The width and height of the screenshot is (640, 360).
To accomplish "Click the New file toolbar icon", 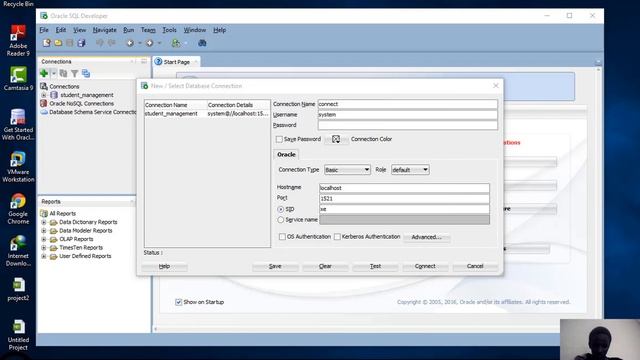I will click(47, 43).
